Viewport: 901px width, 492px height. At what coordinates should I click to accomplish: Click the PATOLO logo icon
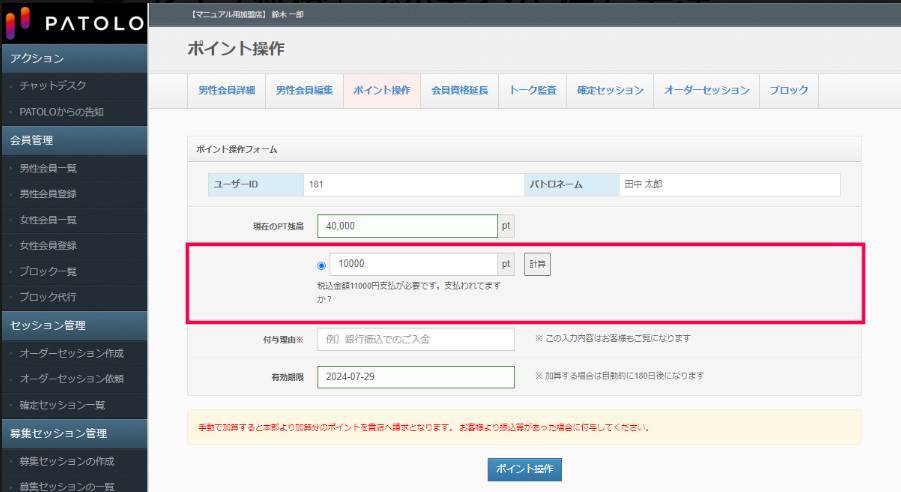pyautogui.click(x=20, y=21)
